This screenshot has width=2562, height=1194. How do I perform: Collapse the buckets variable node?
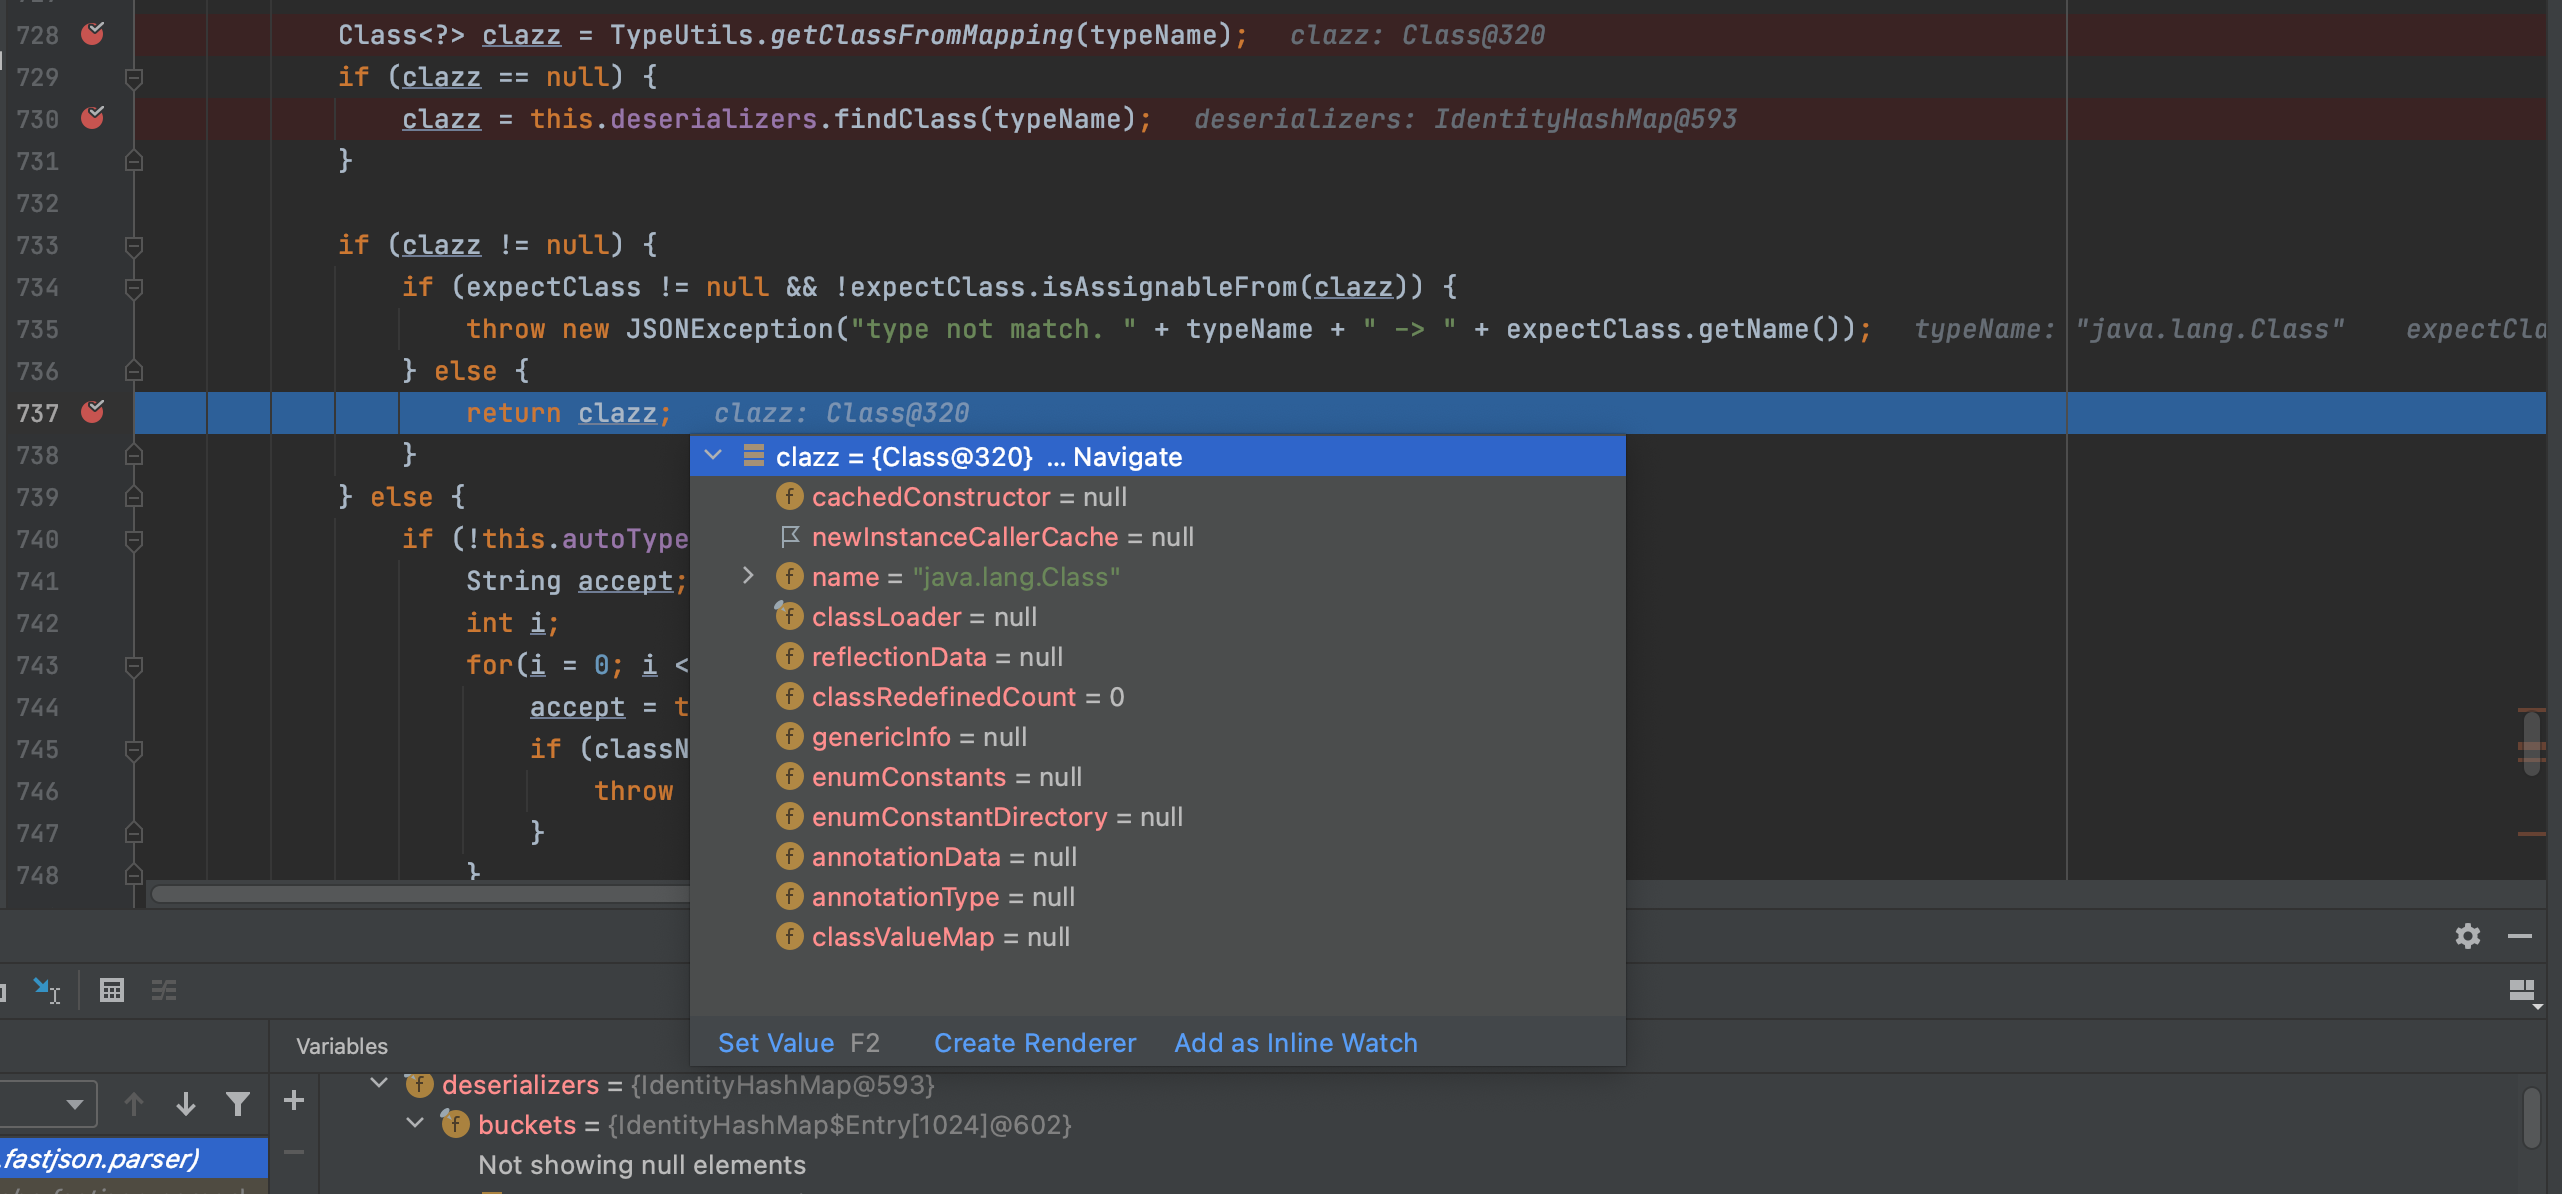(x=415, y=1123)
